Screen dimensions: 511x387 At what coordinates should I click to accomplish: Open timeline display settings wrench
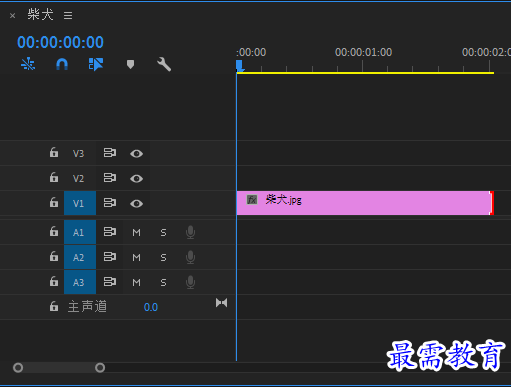(x=164, y=64)
